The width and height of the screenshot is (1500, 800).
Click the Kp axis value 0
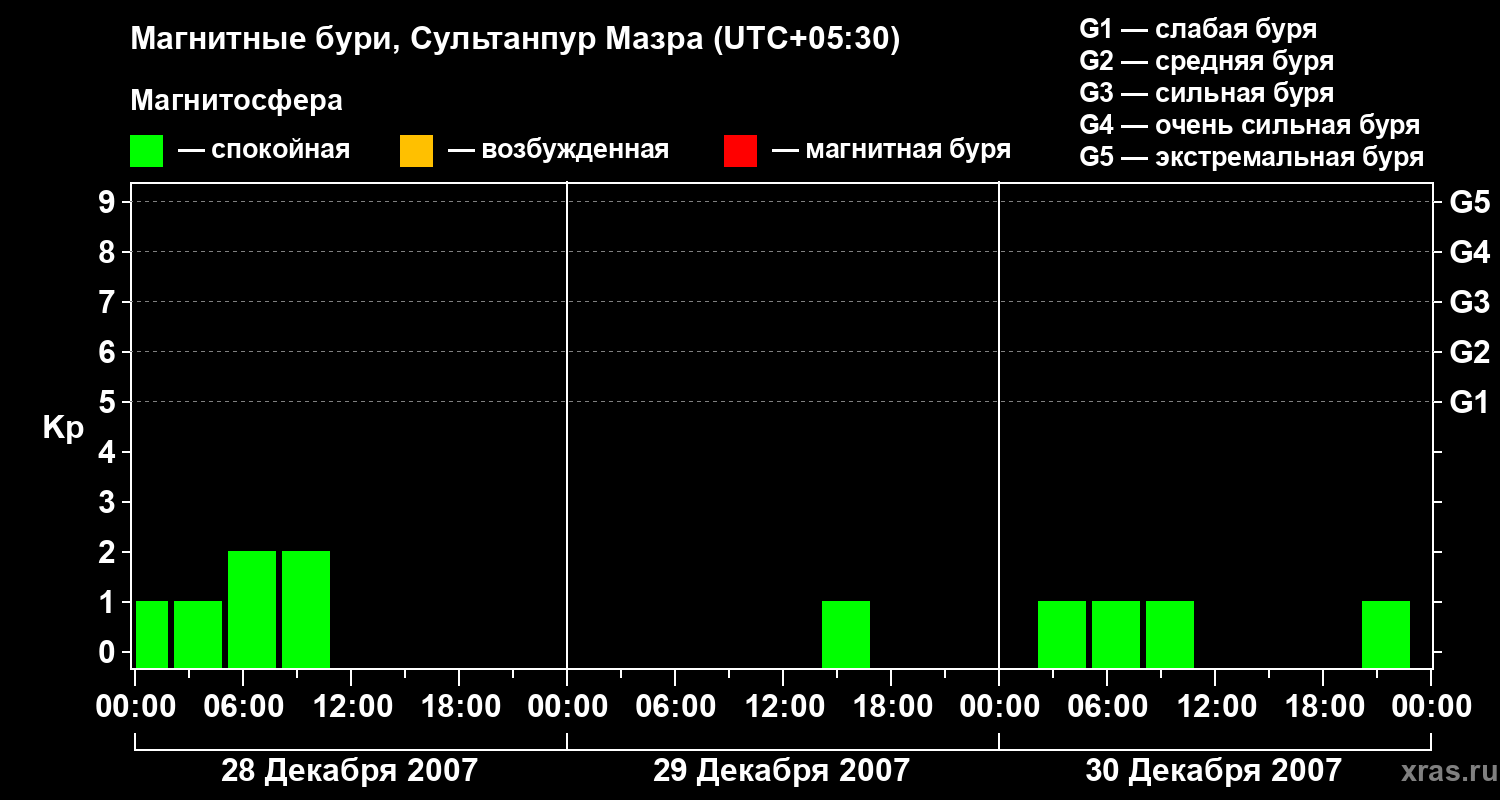tap(109, 652)
